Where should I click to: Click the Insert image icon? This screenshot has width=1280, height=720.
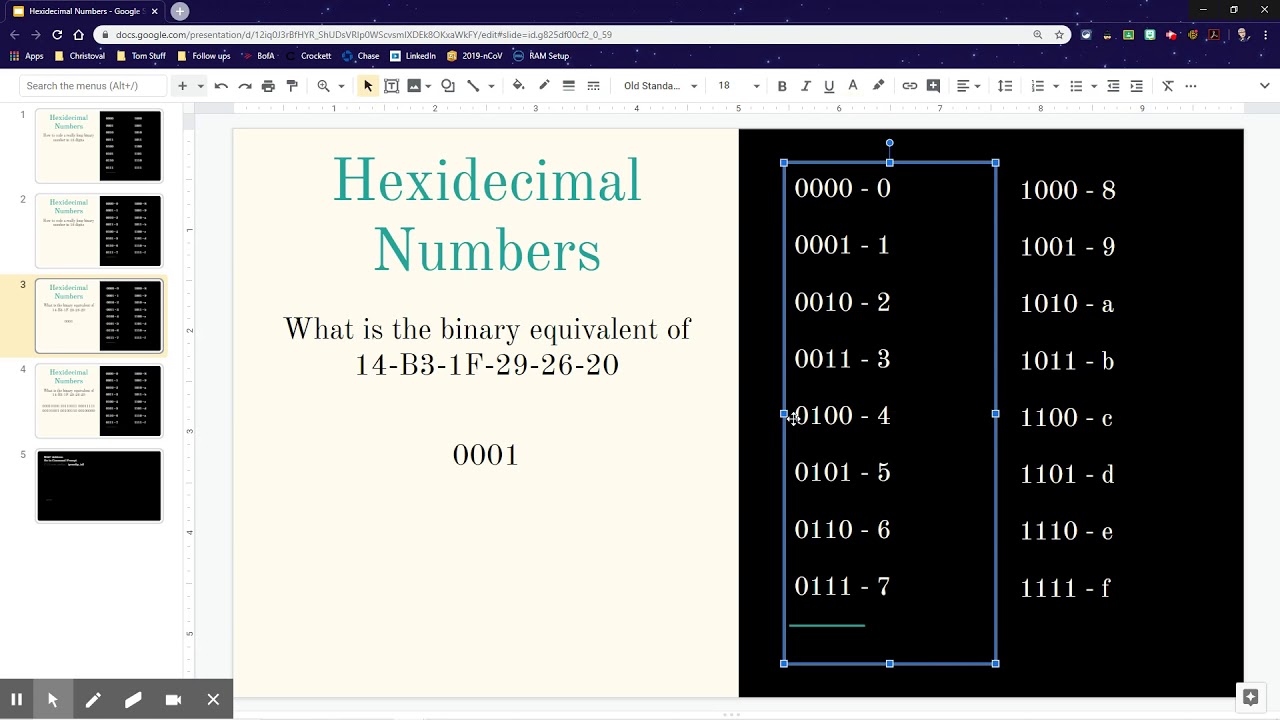(x=414, y=86)
